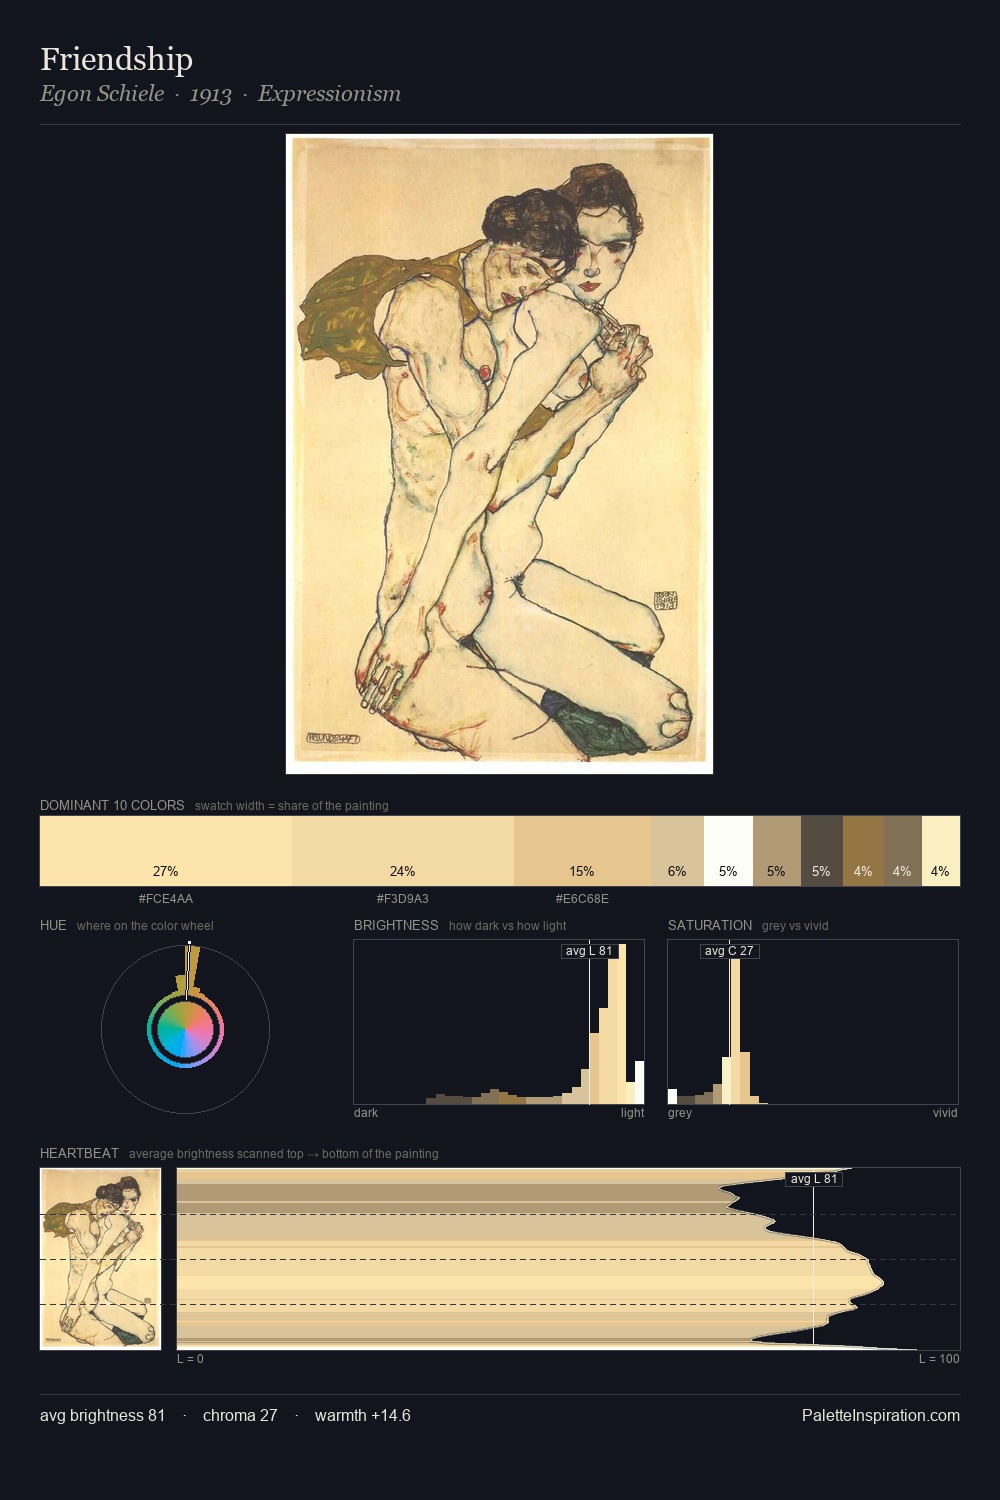The image size is (1000, 1500).
Task: Click the 'L = 0' axis label
Action: click(190, 1359)
